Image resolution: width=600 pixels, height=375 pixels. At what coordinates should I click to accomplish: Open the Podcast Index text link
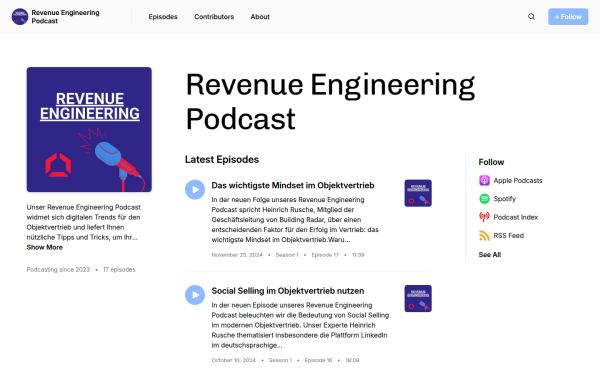click(x=515, y=217)
